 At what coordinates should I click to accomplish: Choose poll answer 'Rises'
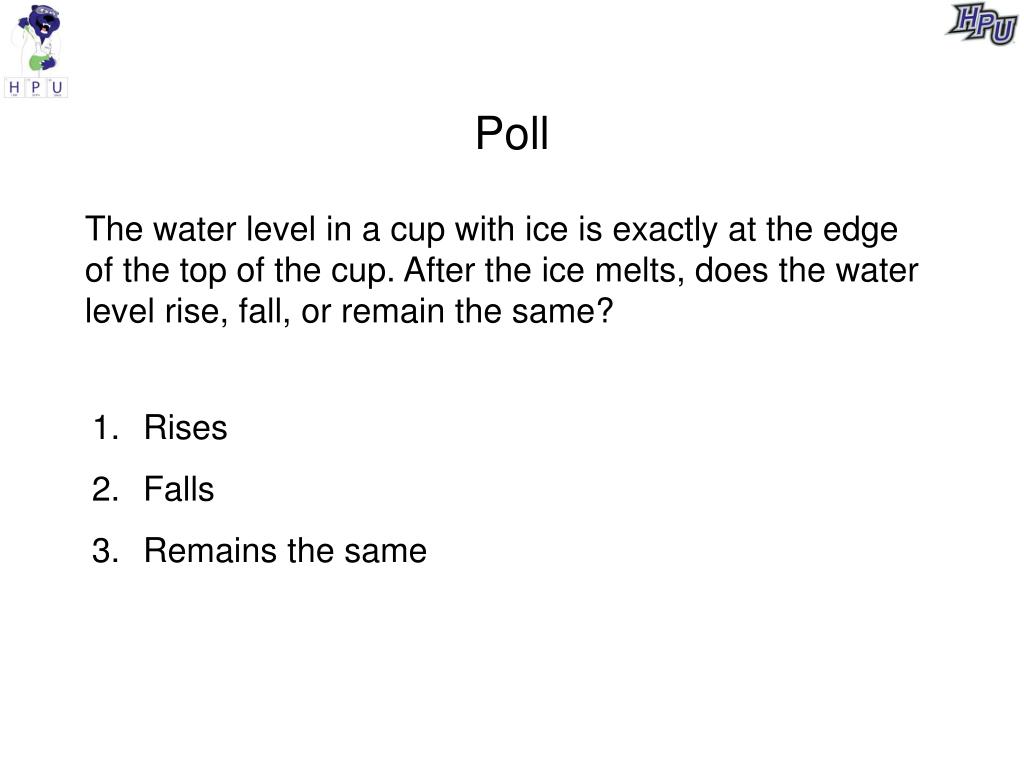pyautogui.click(x=185, y=428)
